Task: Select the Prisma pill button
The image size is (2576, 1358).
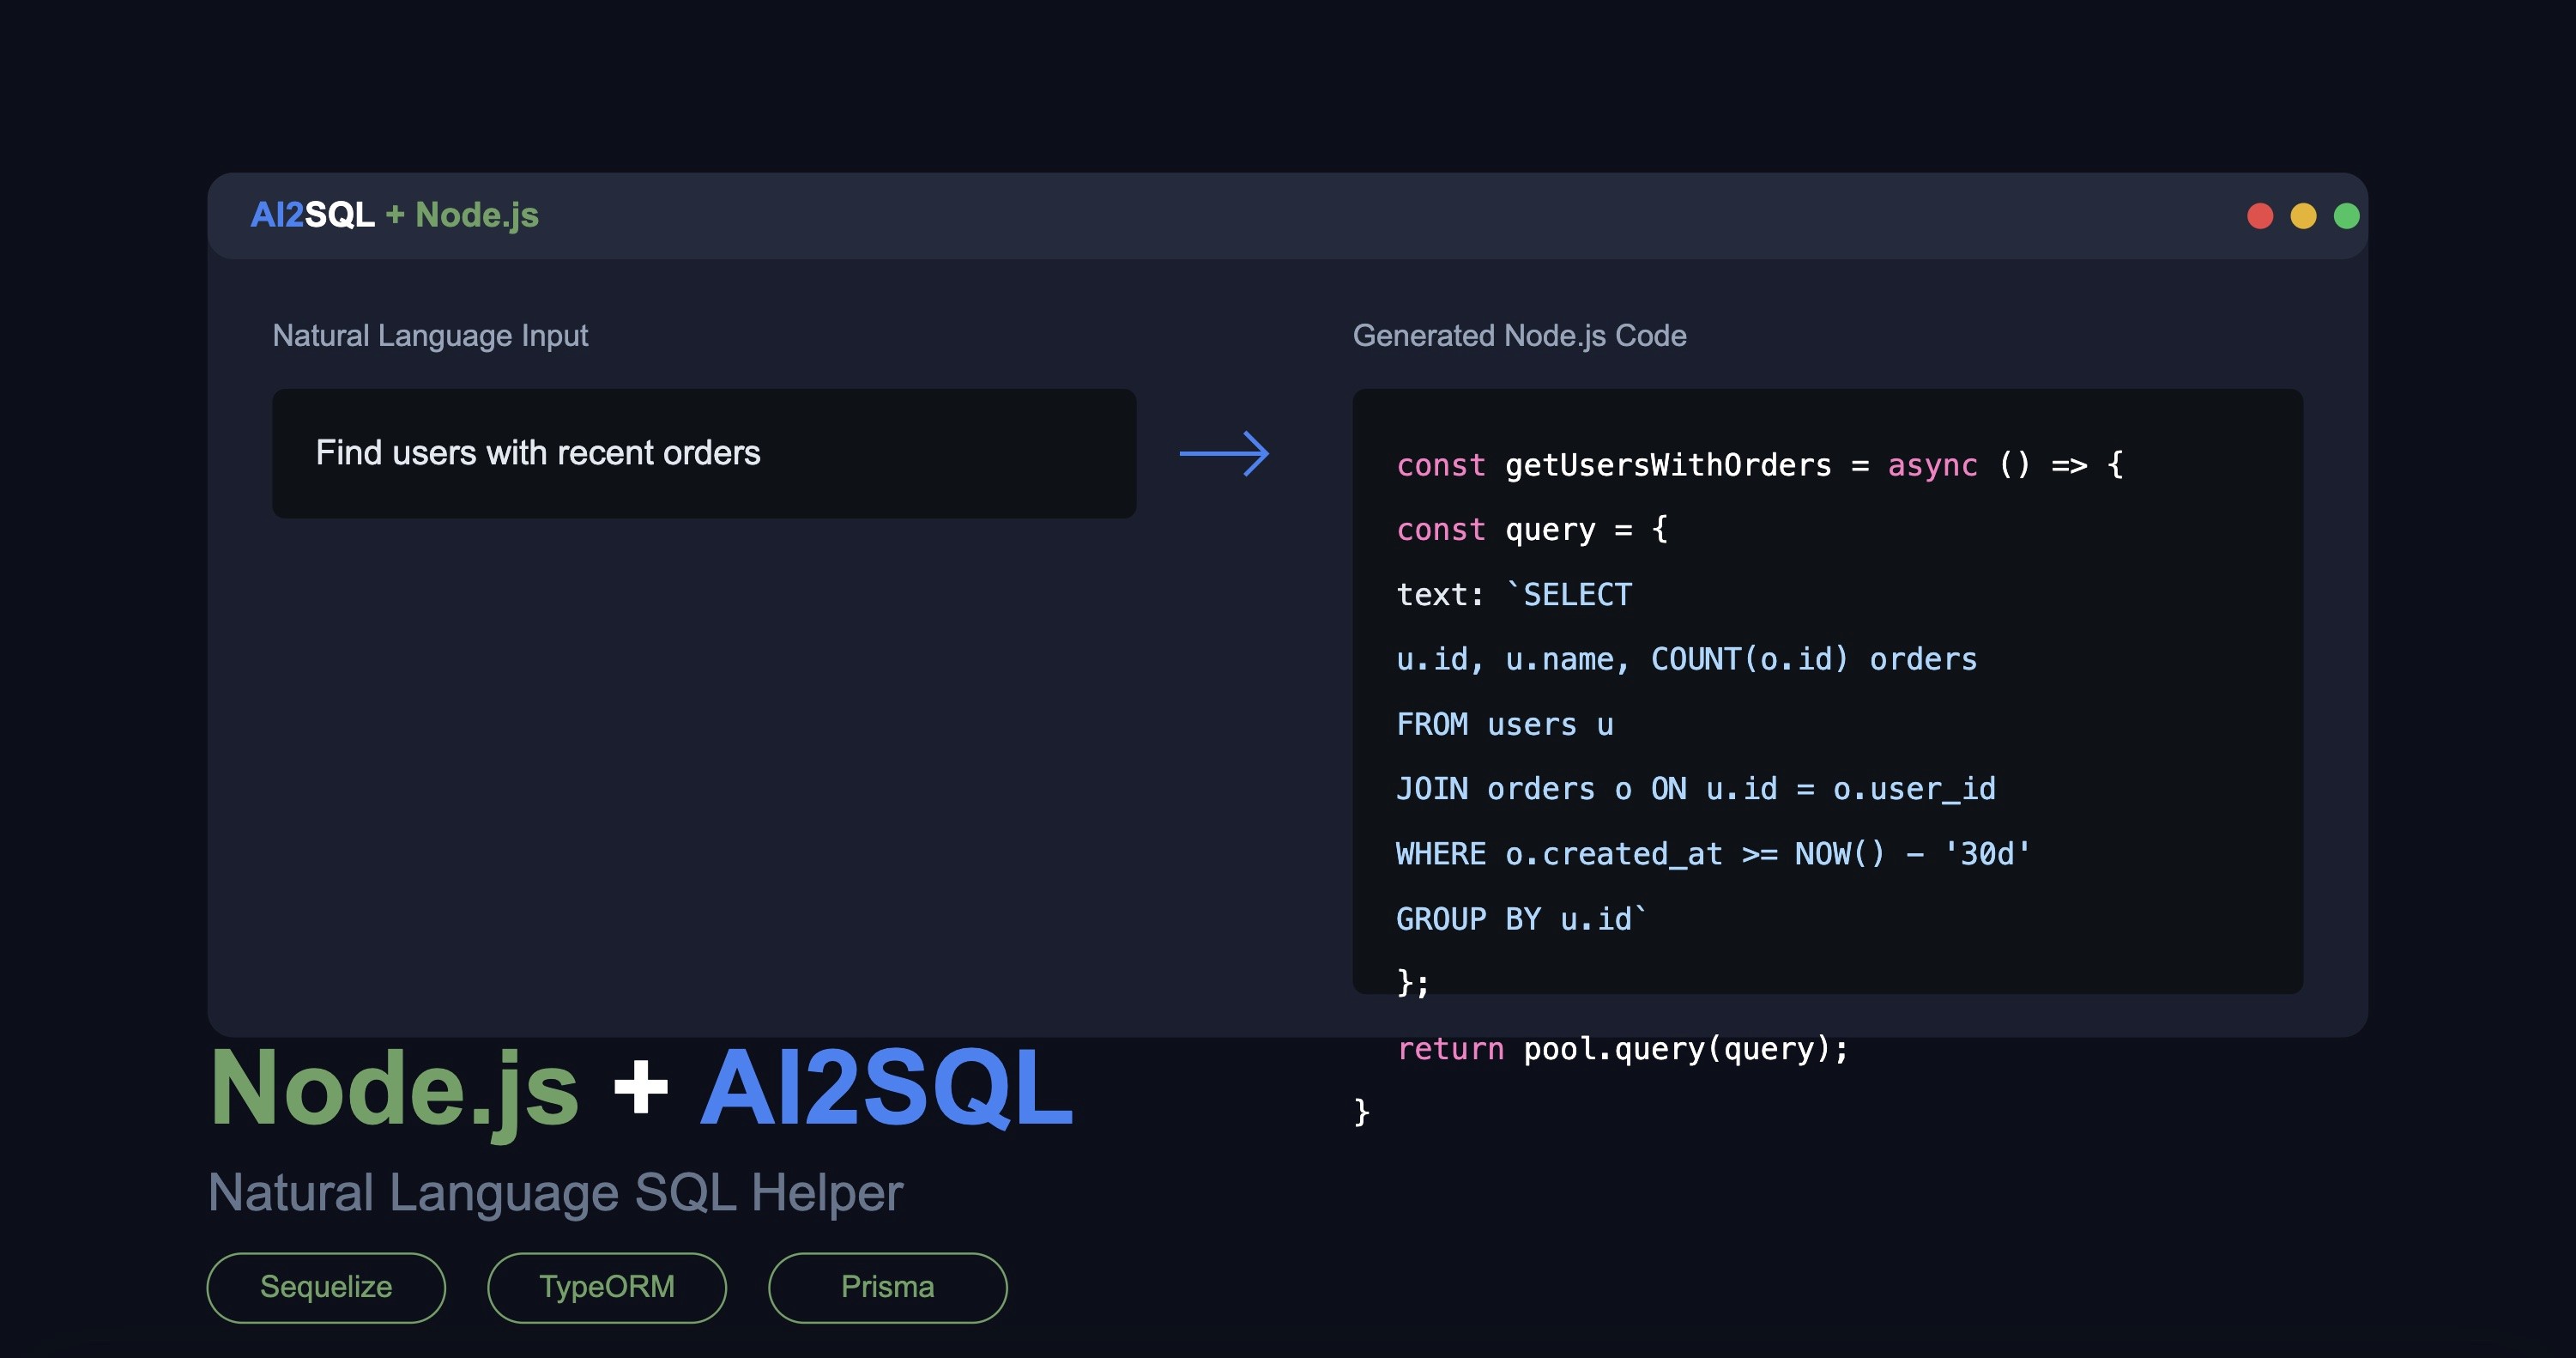Action: coord(888,1287)
